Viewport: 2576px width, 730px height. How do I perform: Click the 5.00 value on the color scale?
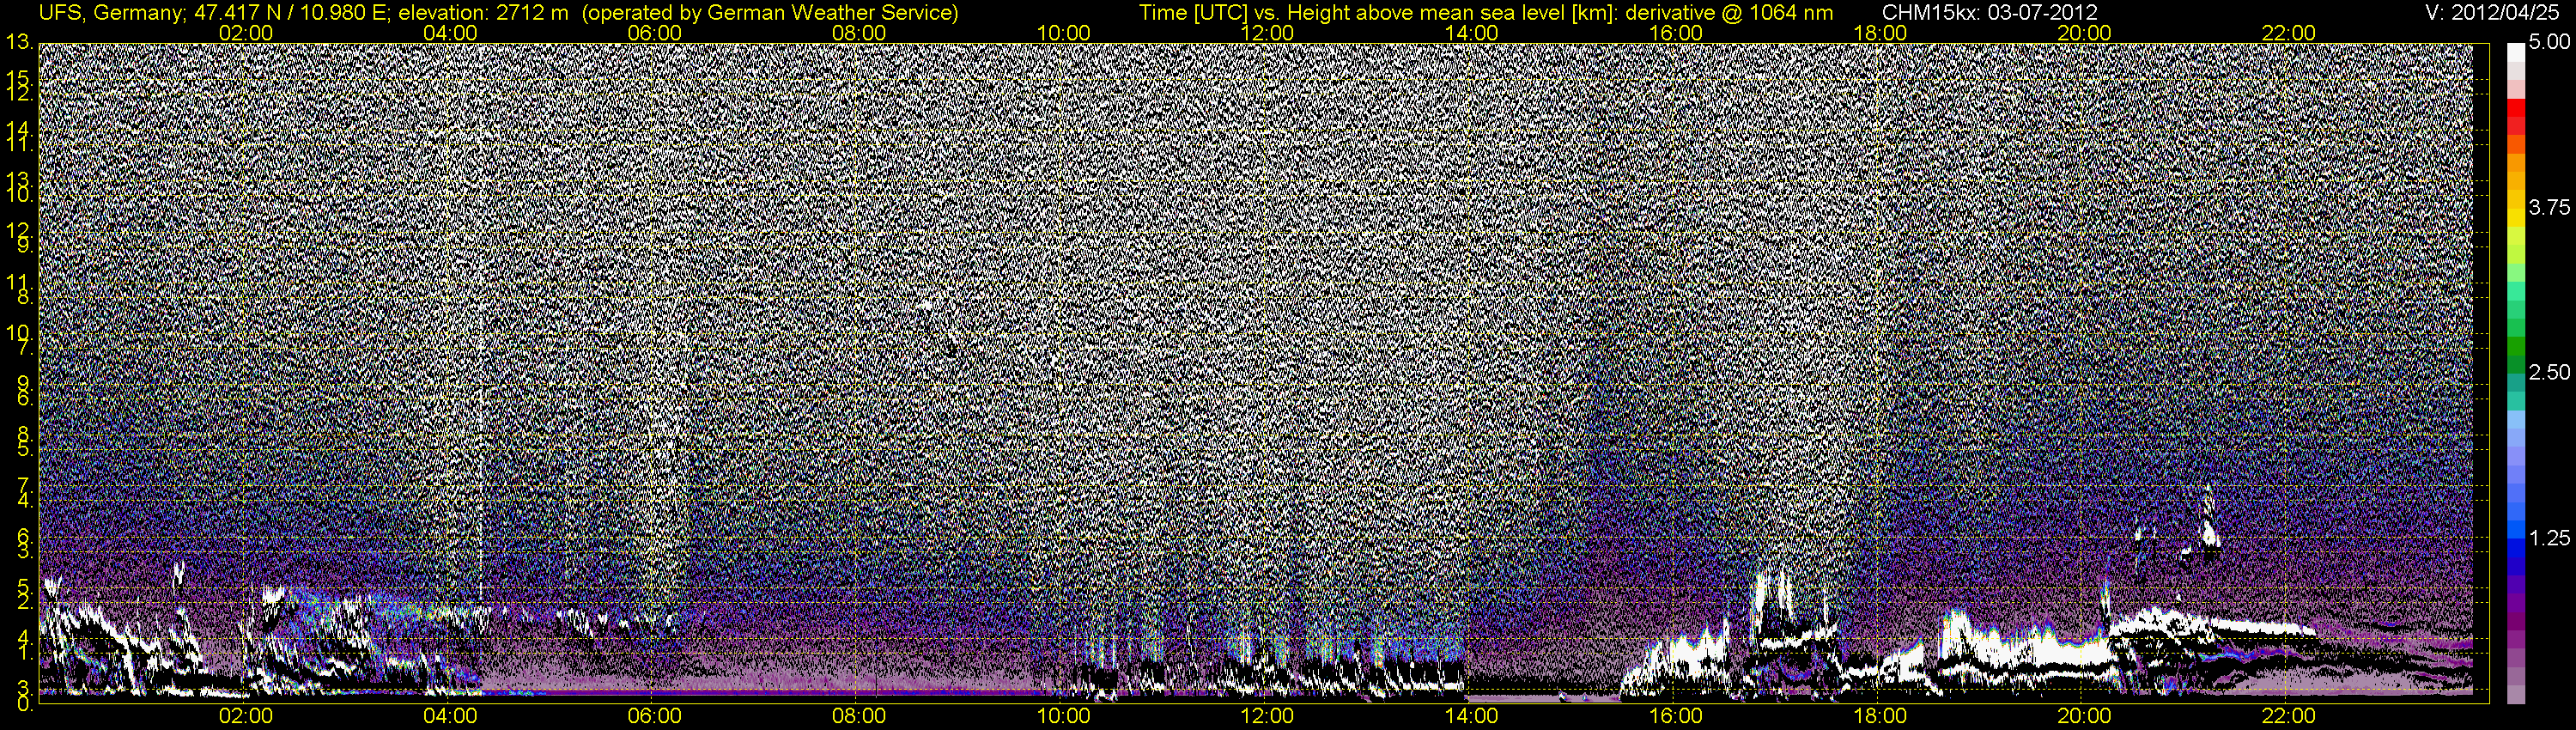click(2549, 42)
